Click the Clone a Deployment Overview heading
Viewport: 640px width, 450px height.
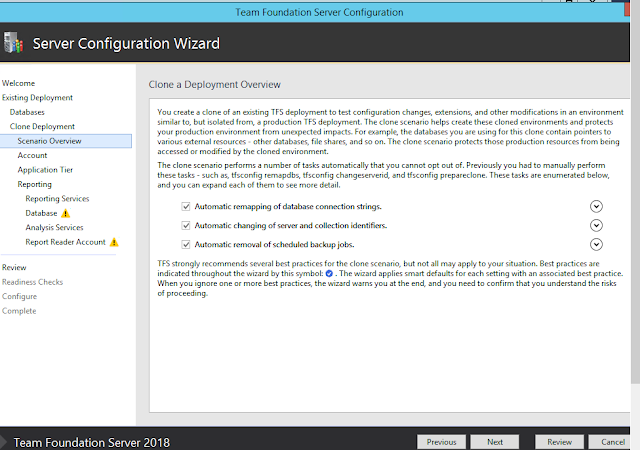[x=215, y=85]
